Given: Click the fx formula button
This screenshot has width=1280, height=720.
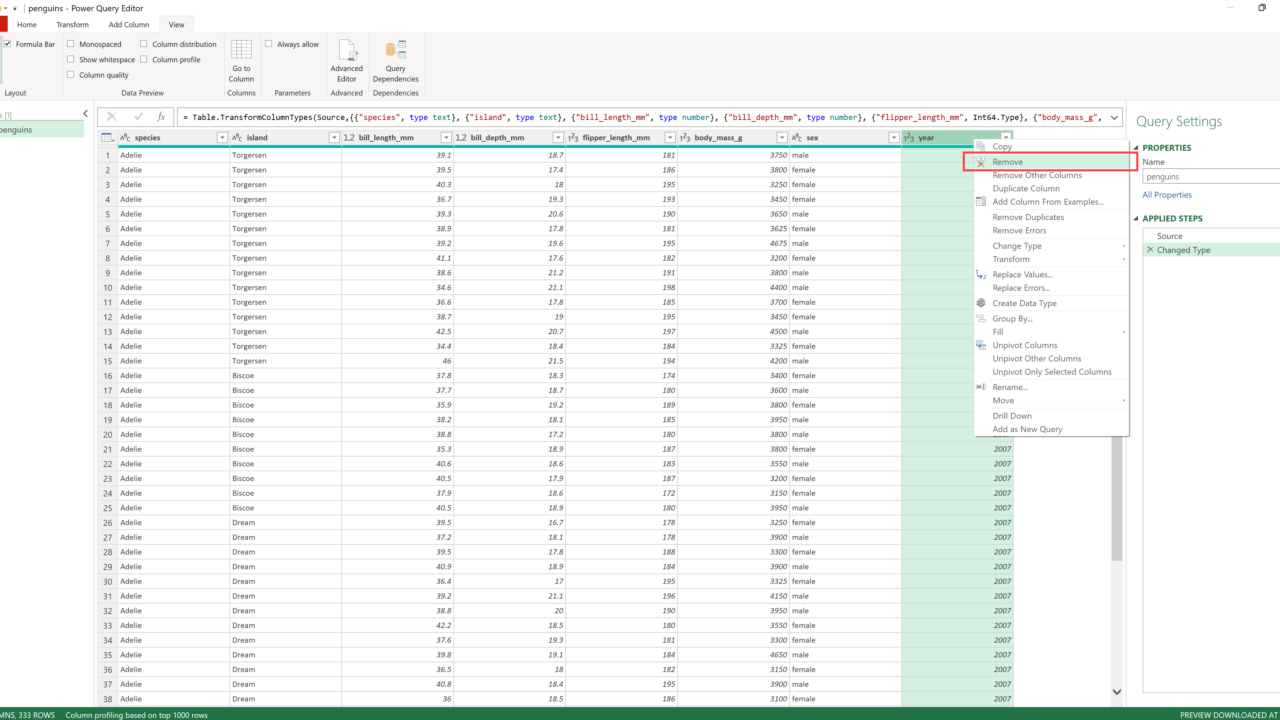Looking at the screenshot, I should tap(161, 117).
